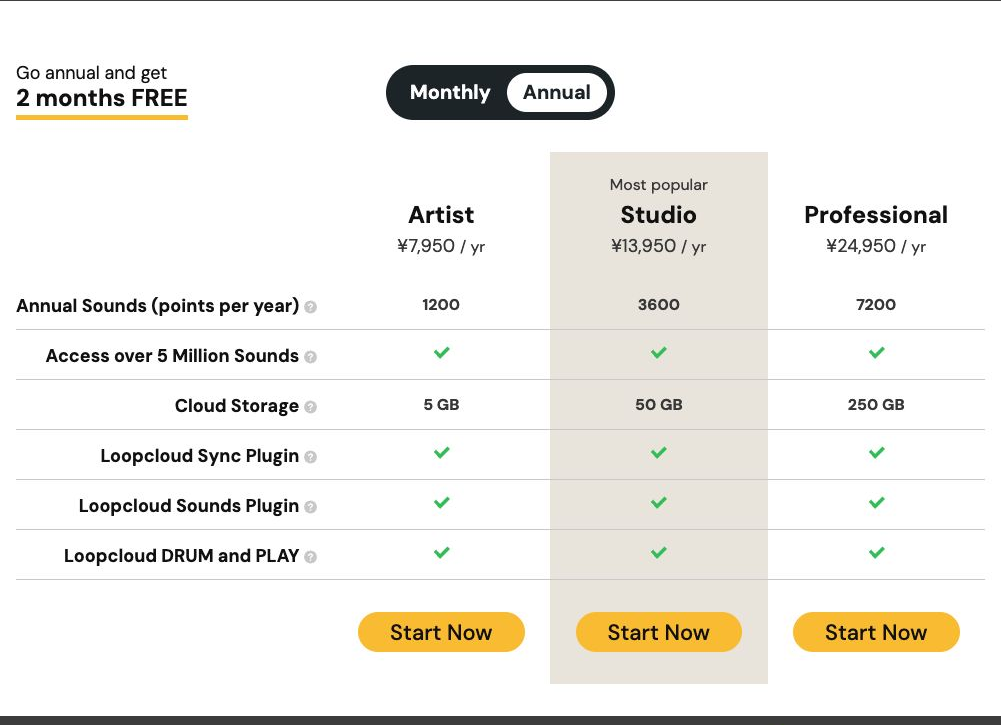Click the Cloud Storage help icon
This screenshot has width=1001, height=725.
click(x=310, y=407)
